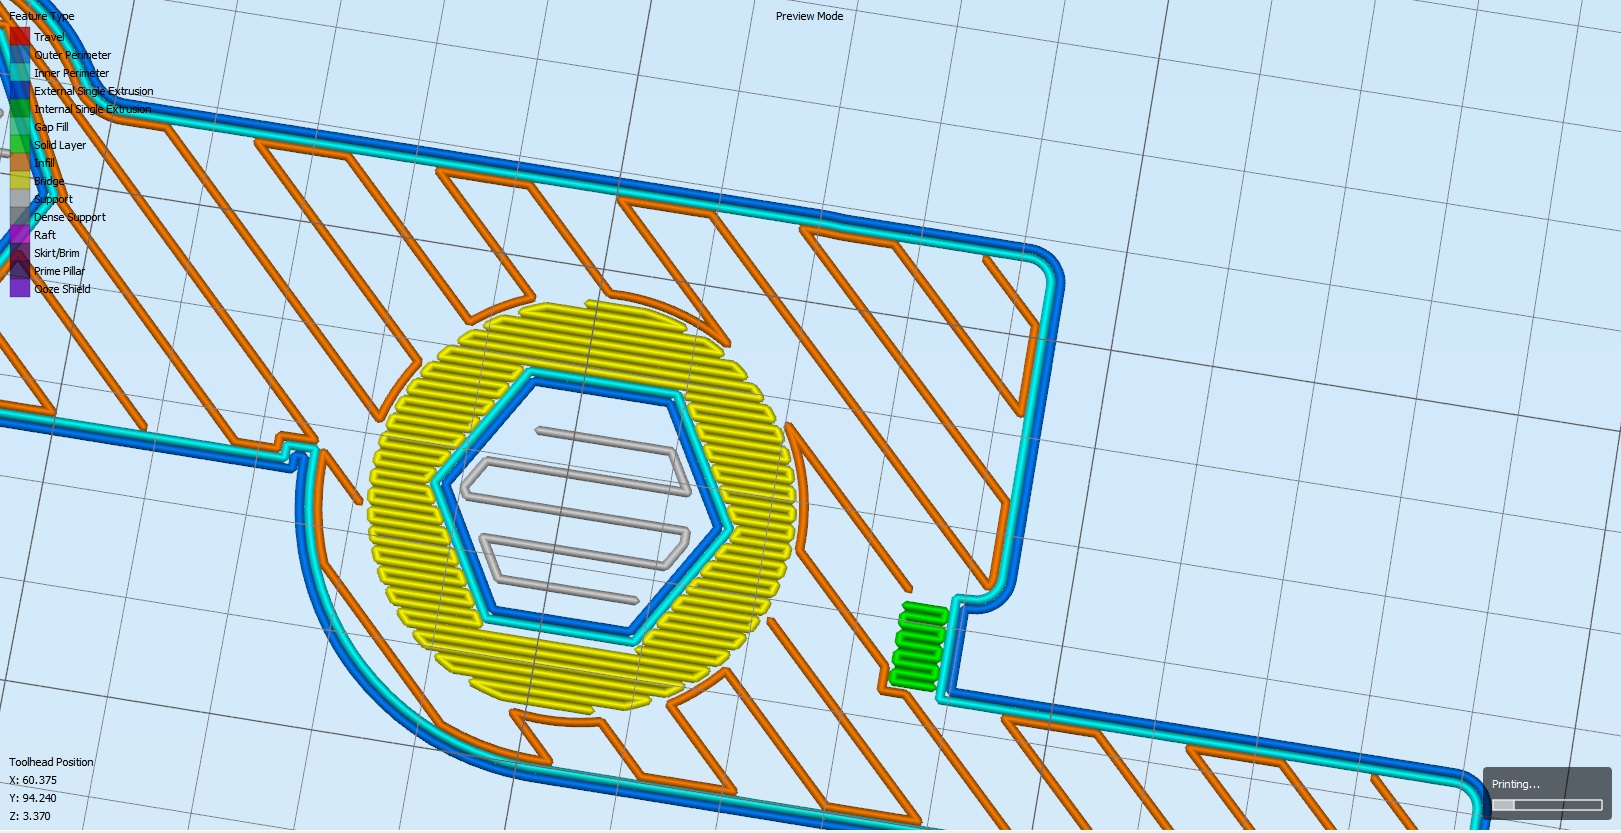
Task: Click the Ooze Shield color swatch
Action: click(20, 289)
